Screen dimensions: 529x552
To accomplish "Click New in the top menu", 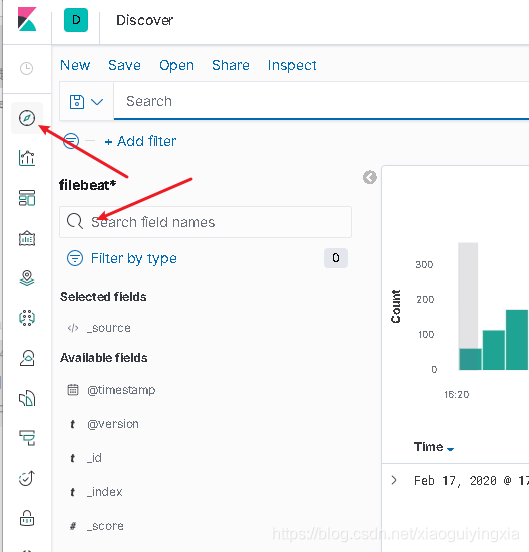I will coord(75,65).
